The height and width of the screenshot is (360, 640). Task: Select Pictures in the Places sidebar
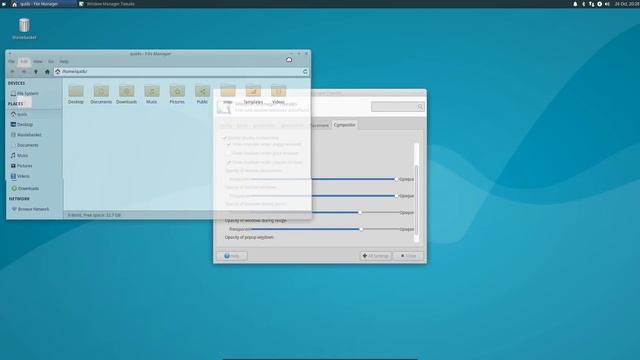(21, 166)
